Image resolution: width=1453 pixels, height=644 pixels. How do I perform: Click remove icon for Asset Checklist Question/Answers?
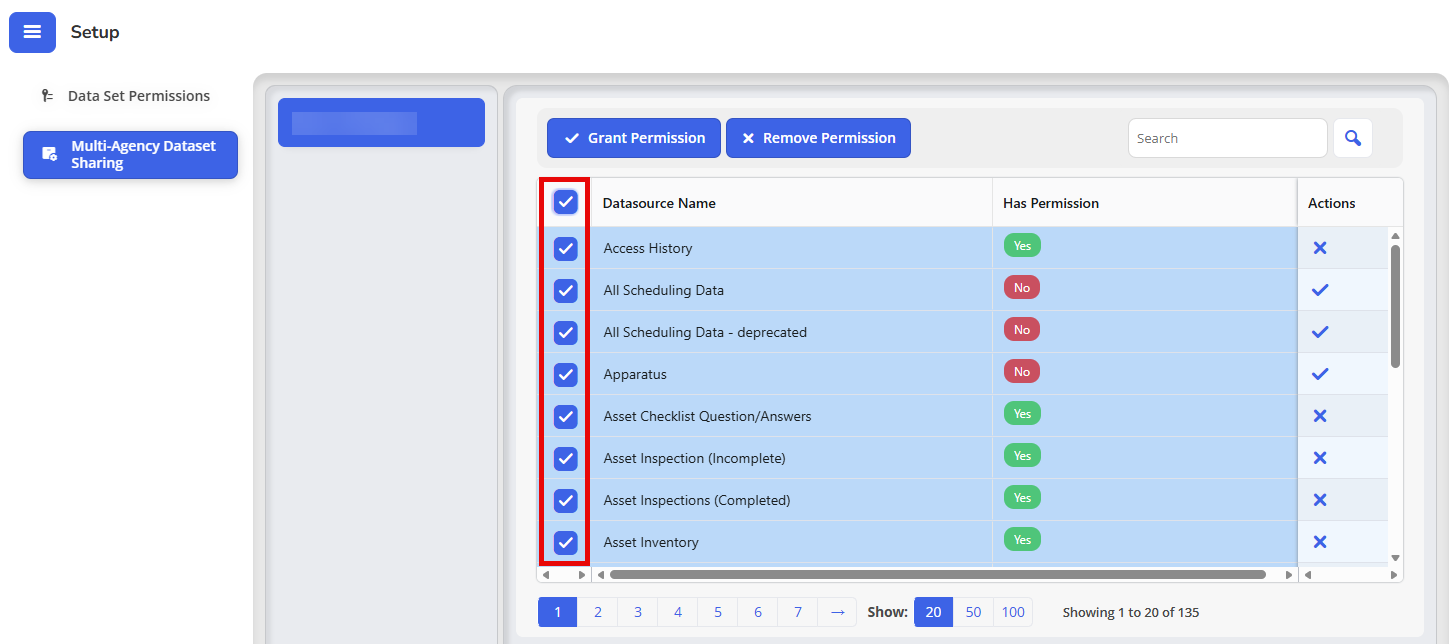click(x=1320, y=416)
